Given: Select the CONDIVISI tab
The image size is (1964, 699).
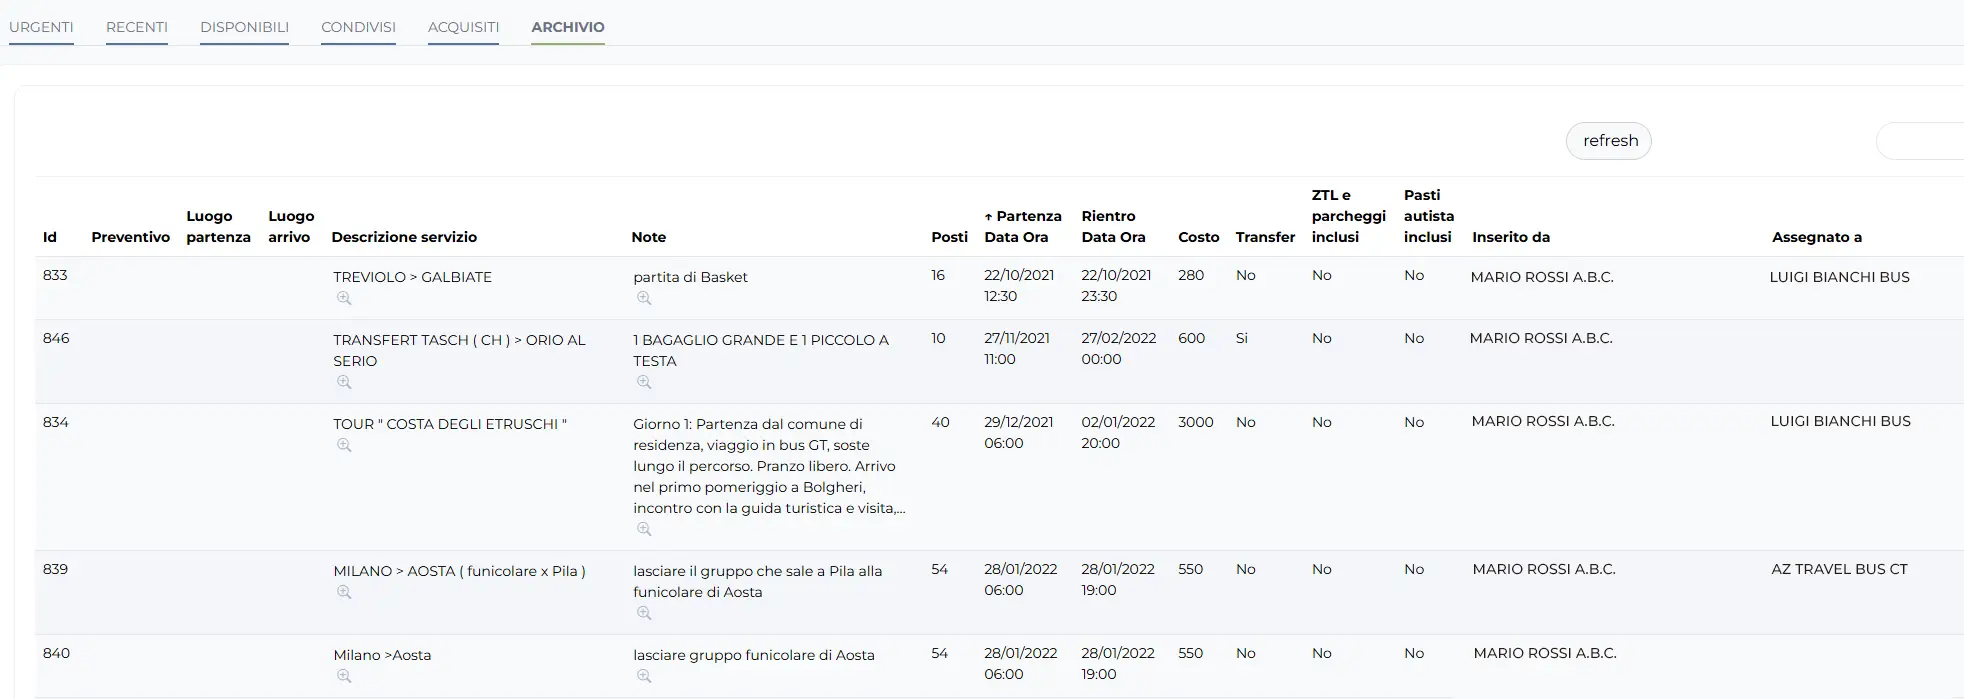Looking at the screenshot, I should 358,27.
